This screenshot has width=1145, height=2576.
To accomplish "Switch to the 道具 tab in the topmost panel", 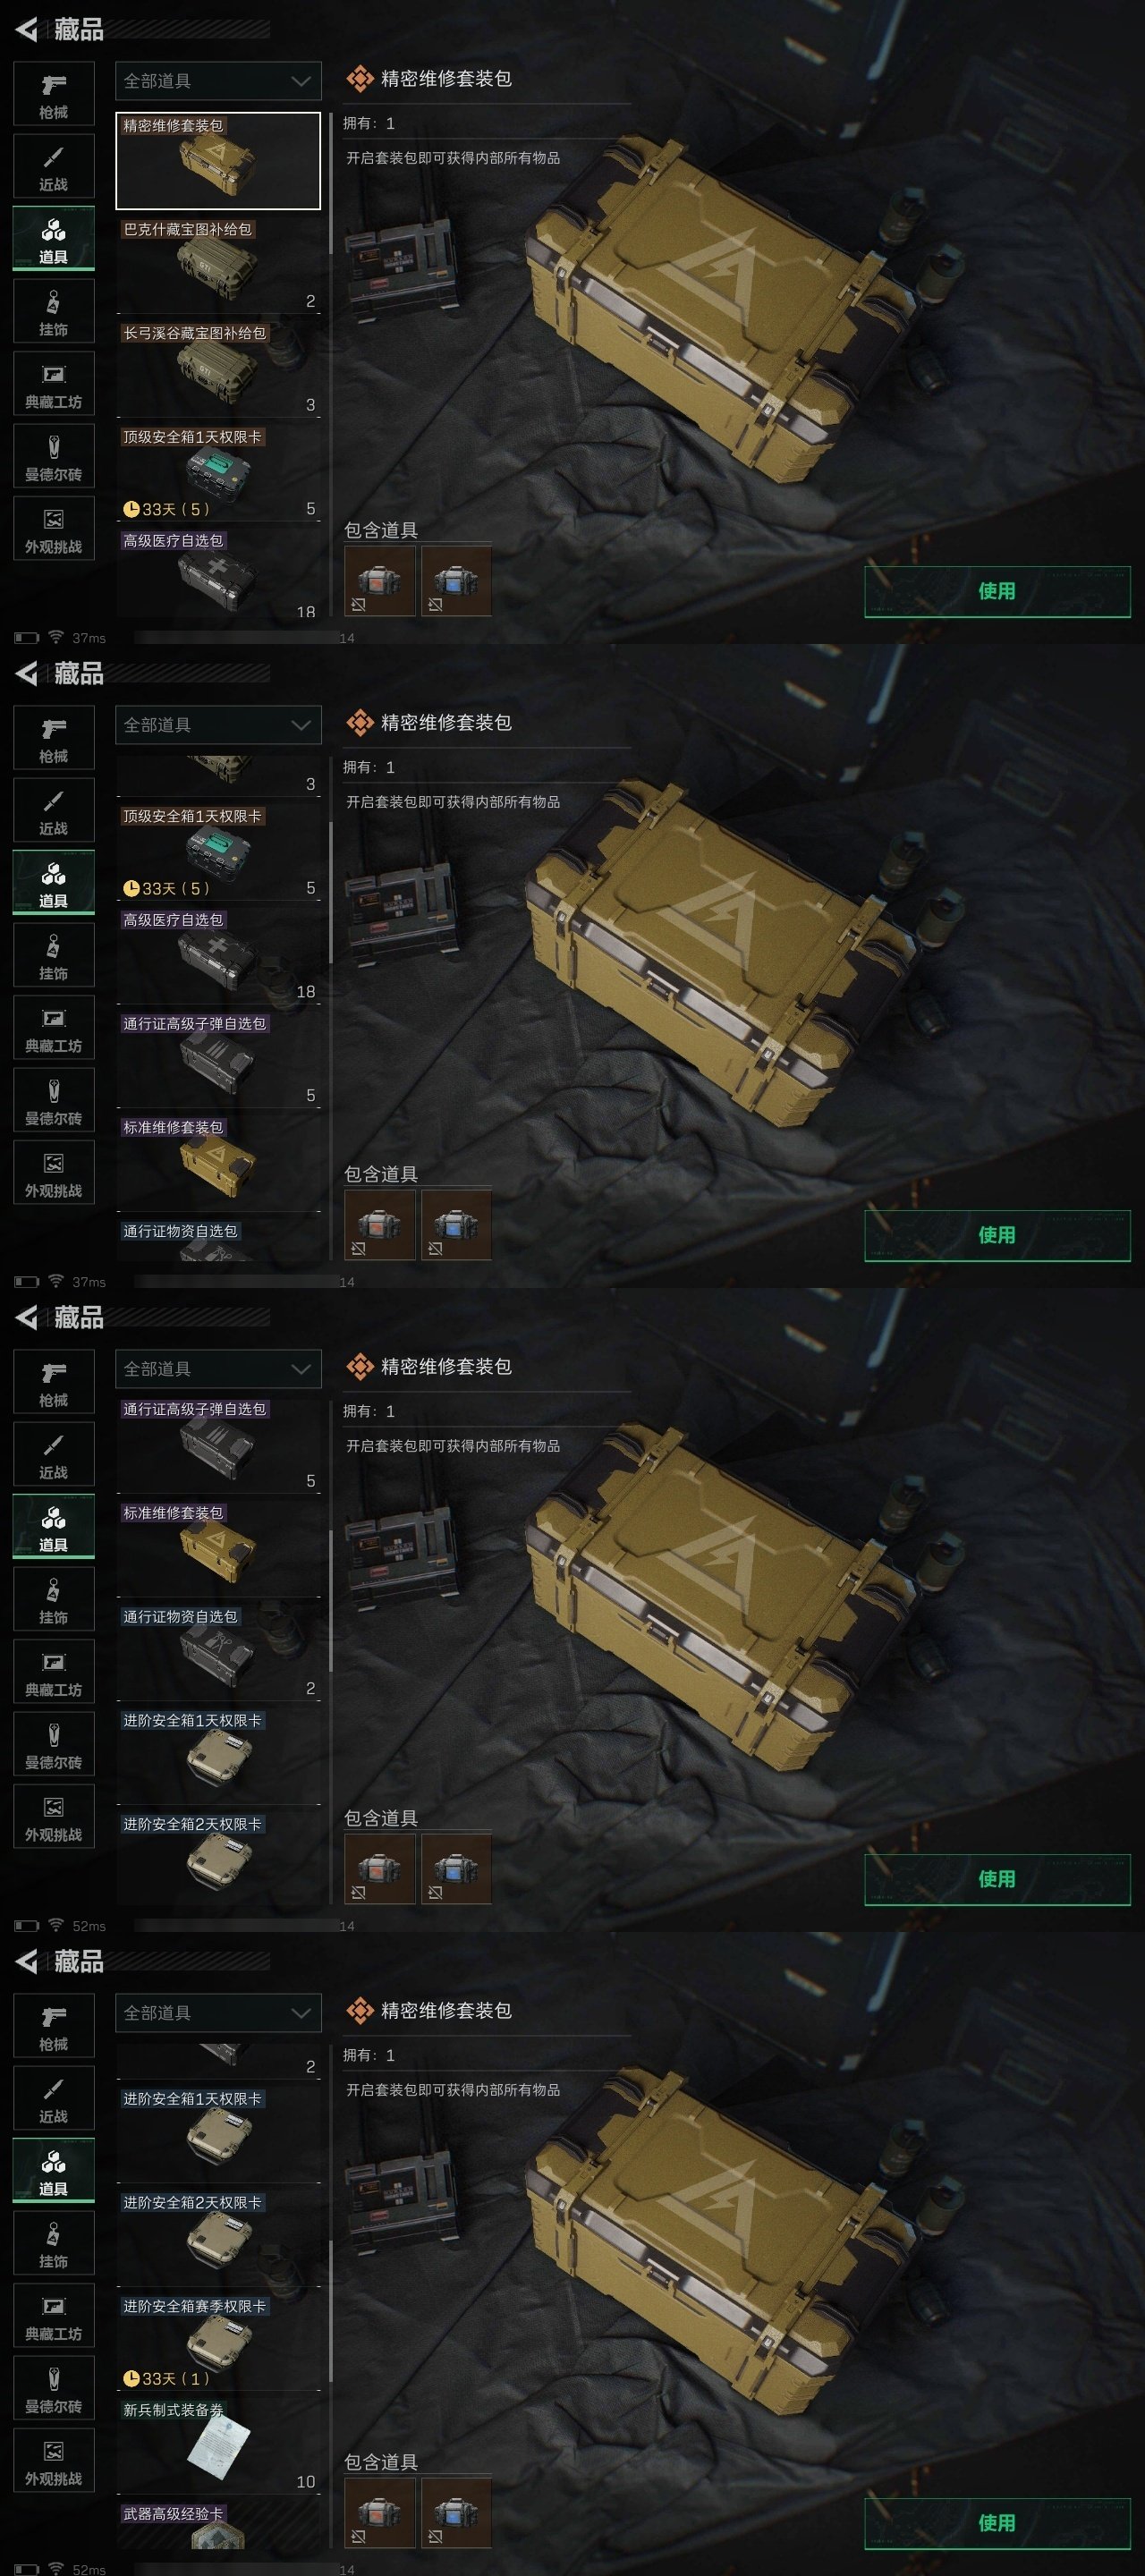I will click(x=54, y=239).
